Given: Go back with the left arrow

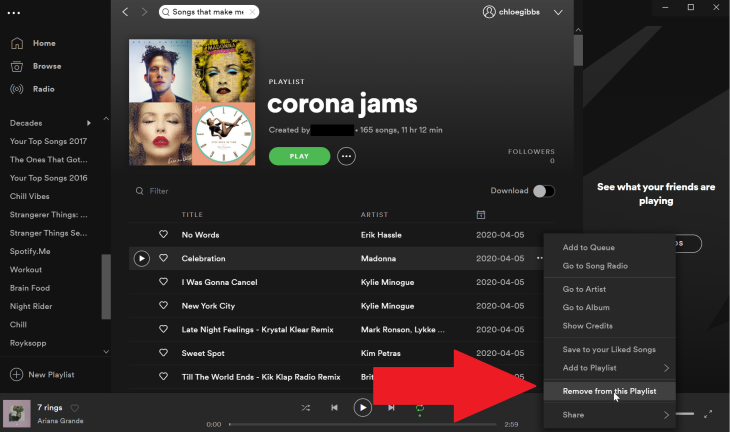Looking at the screenshot, I should coord(125,12).
